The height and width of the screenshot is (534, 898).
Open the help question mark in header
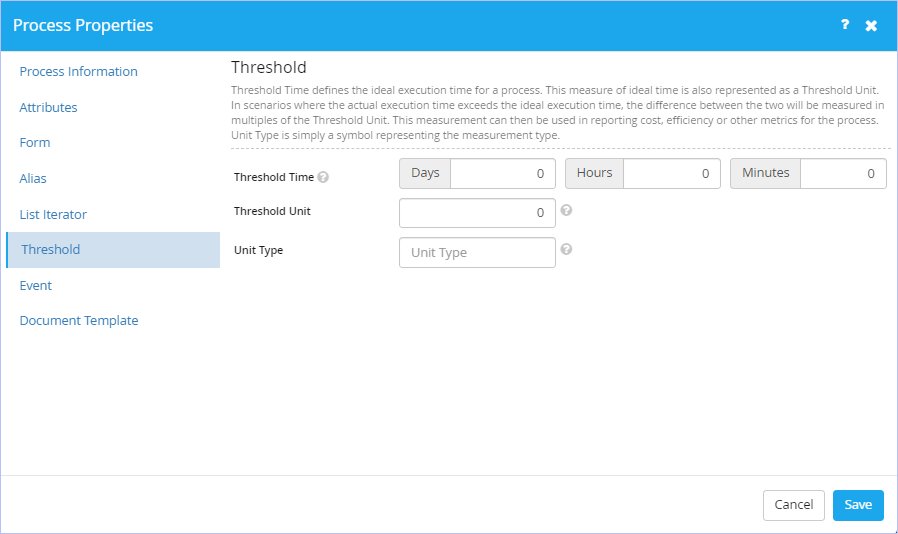(845, 25)
